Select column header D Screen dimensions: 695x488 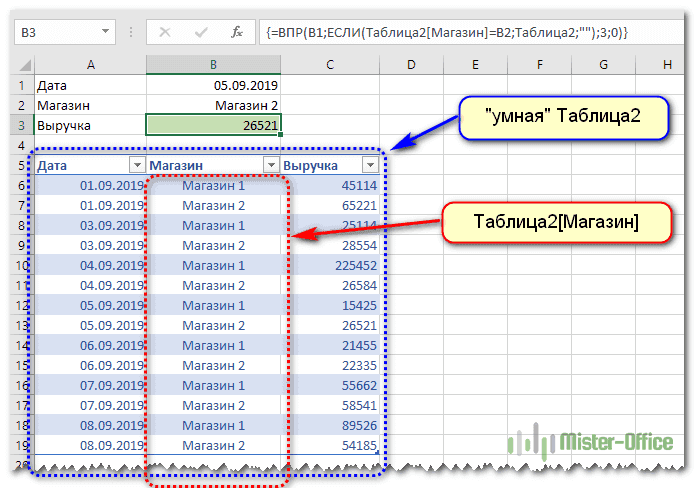coord(412,65)
